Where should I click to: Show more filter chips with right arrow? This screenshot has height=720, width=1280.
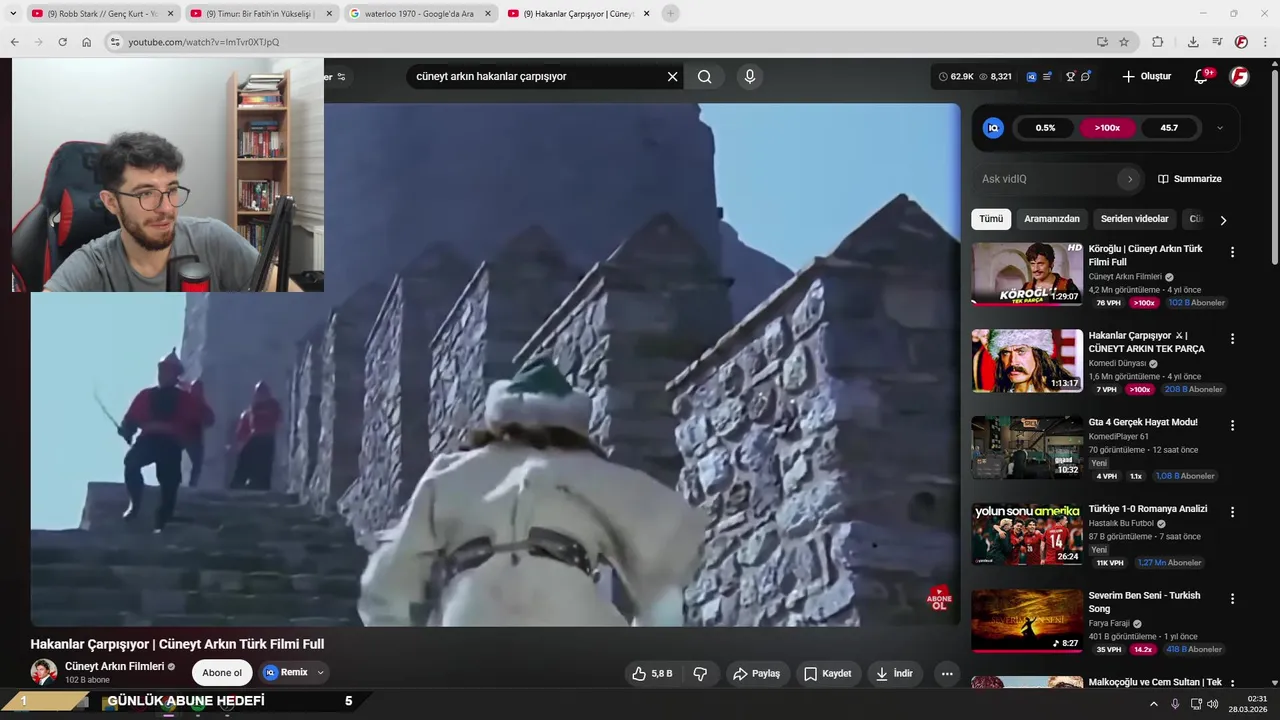tap(1222, 220)
